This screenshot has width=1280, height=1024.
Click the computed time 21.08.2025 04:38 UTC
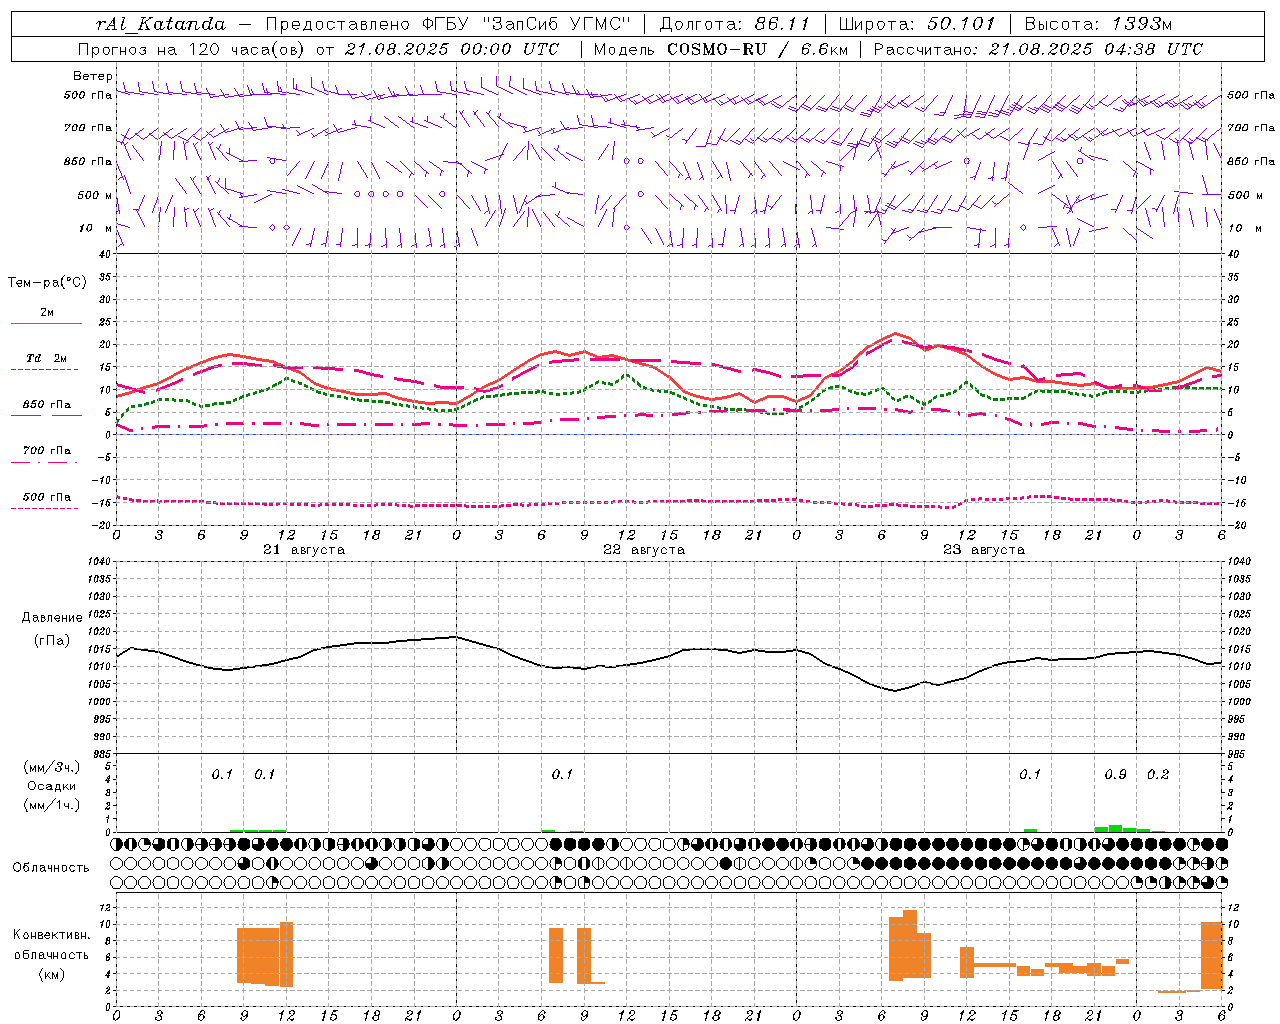(x=1096, y=49)
